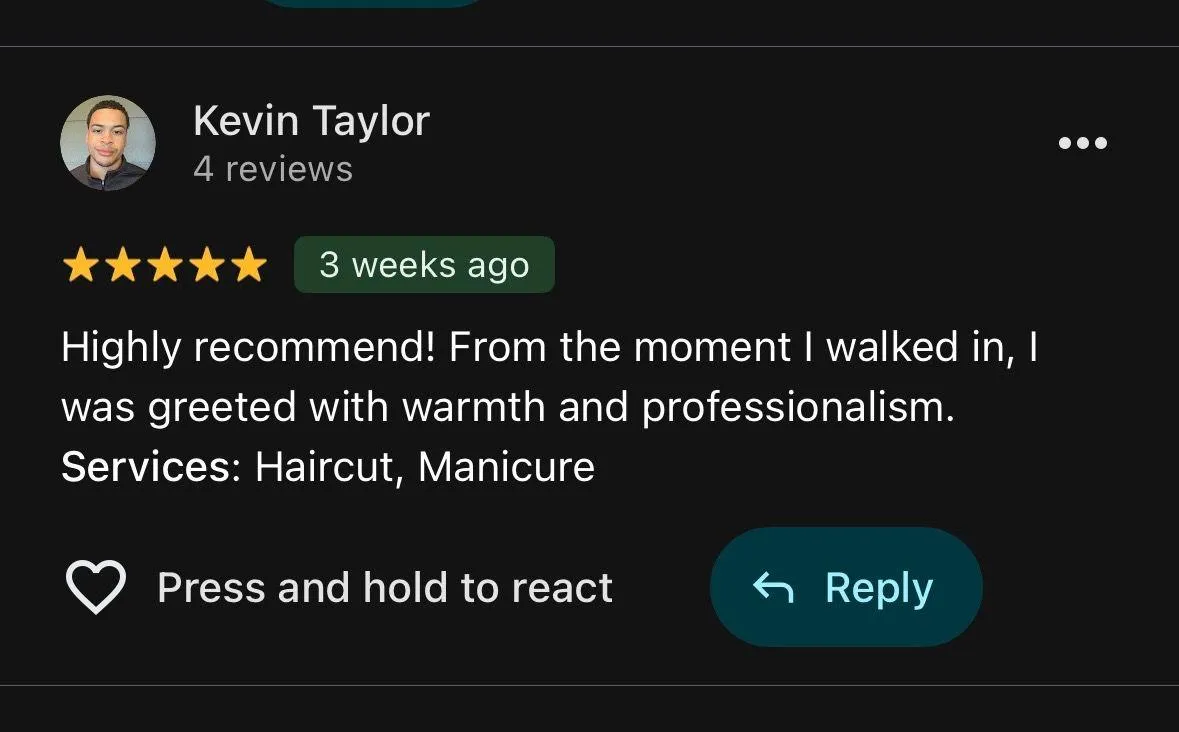View the reviewer's 4 reviews
The height and width of the screenshot is (732, 1179).
pyautogui.click(x=272, y=169)
